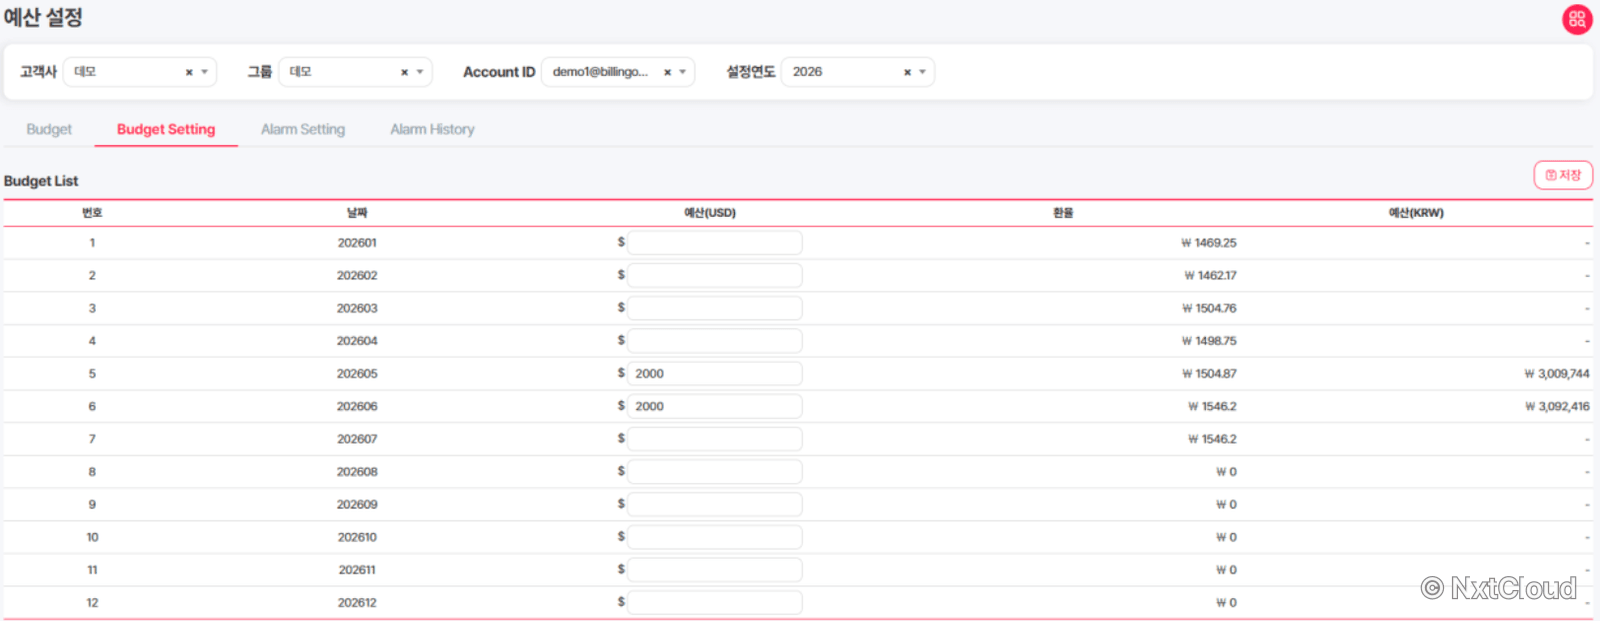Click the 202605 budget field showing 2000
The height and width of the screenshot is (621, 1600).
714,373
